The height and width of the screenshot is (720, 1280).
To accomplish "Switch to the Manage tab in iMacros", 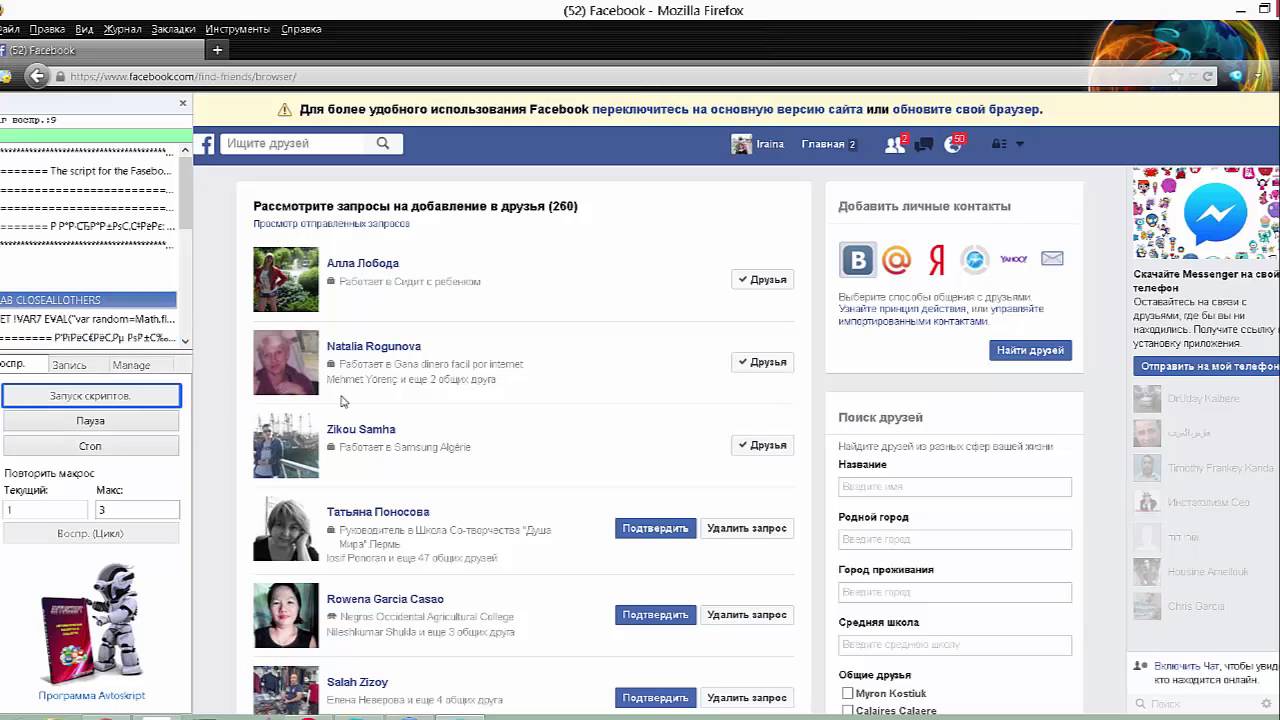I will click(131, 365).
